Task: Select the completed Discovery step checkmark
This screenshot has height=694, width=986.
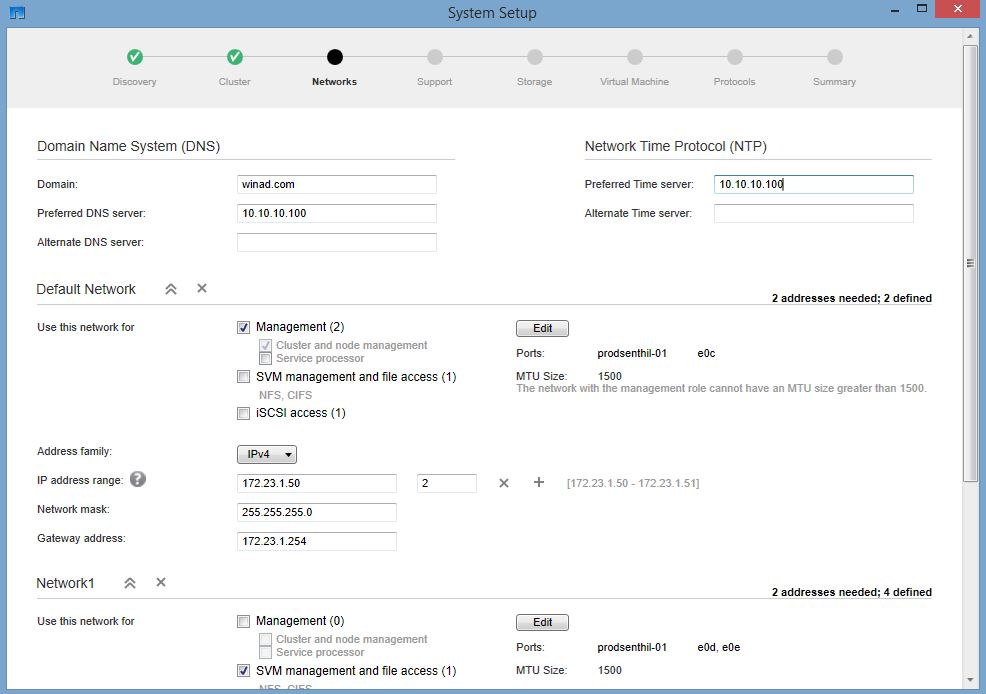Action: (135, 57)
